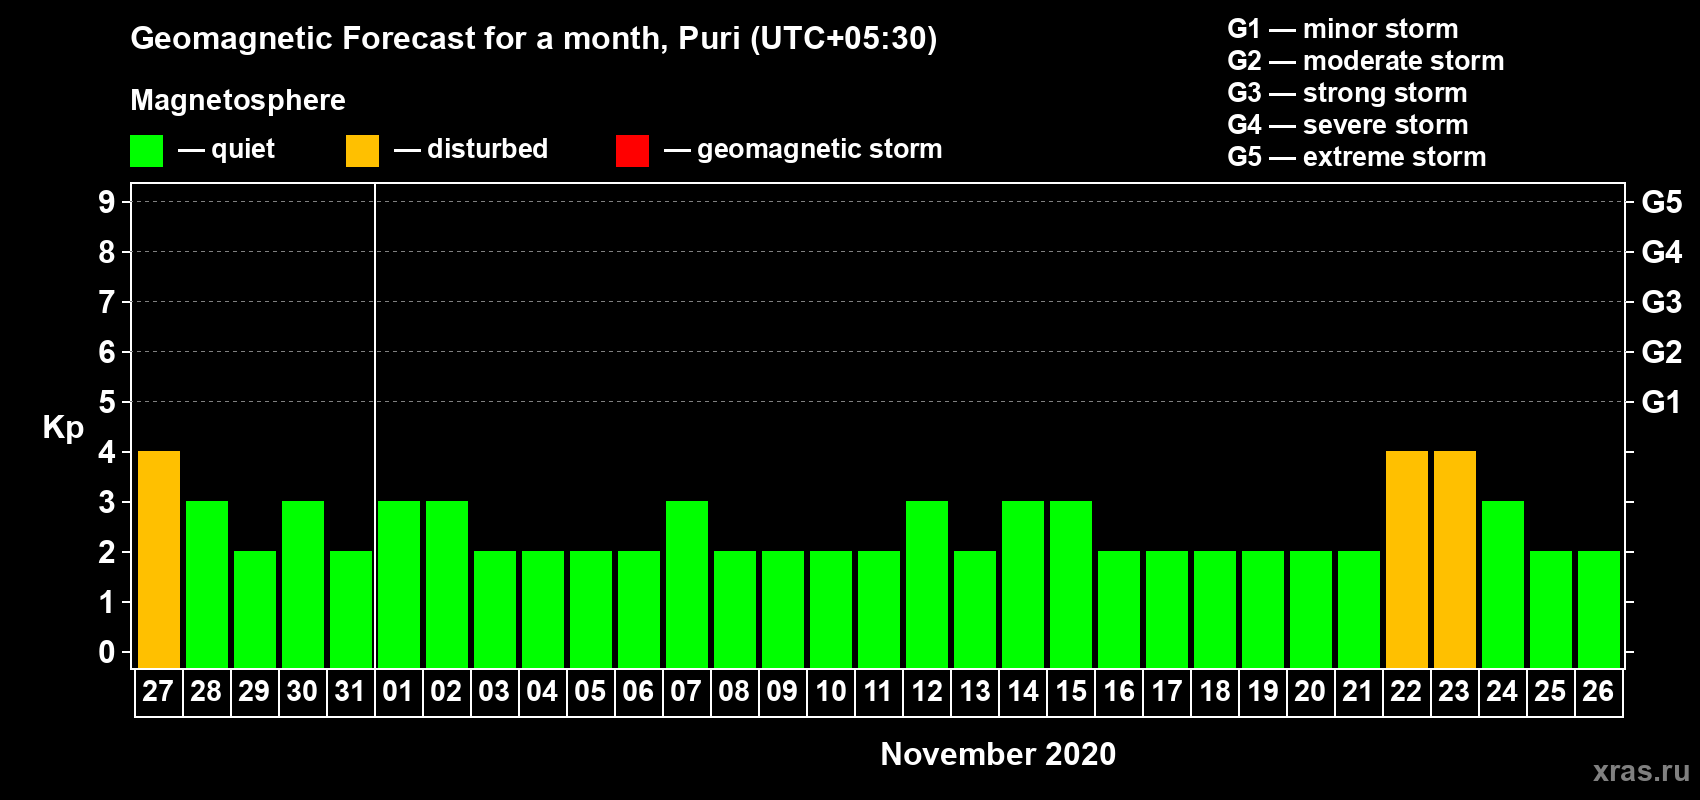Click the green bar for November 01

point(399,585)
